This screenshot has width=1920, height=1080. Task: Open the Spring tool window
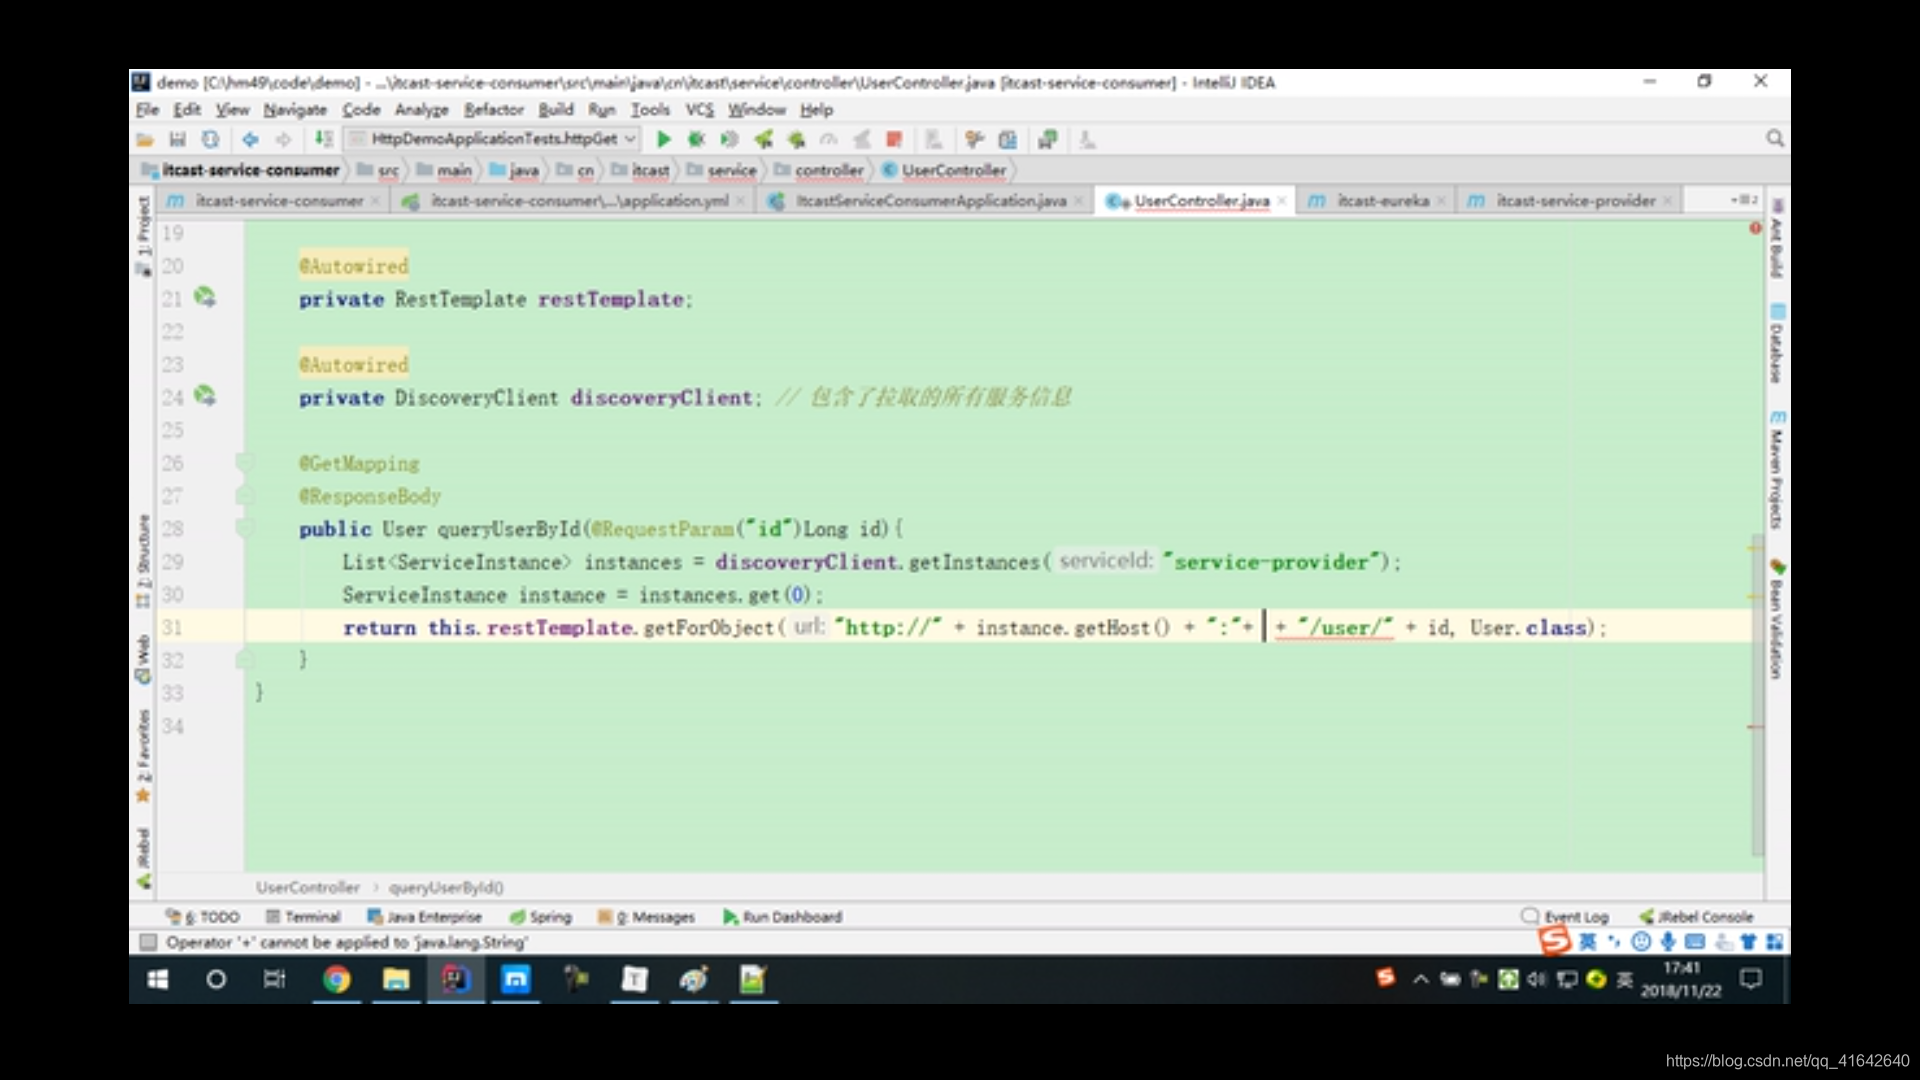540,917
